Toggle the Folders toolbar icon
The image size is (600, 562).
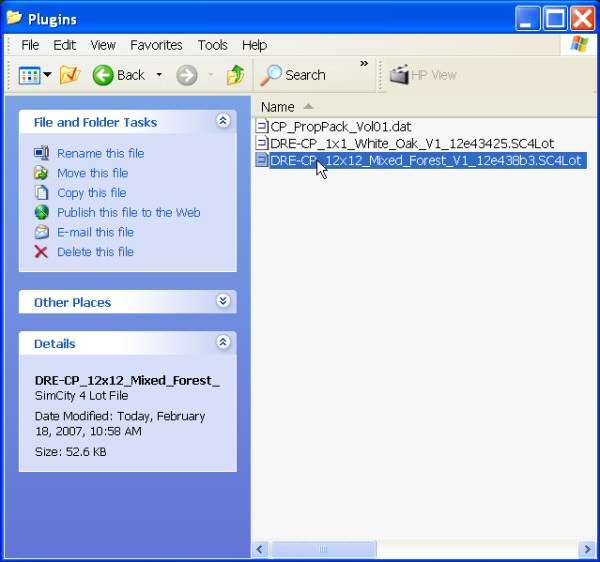tap(70, 75)
